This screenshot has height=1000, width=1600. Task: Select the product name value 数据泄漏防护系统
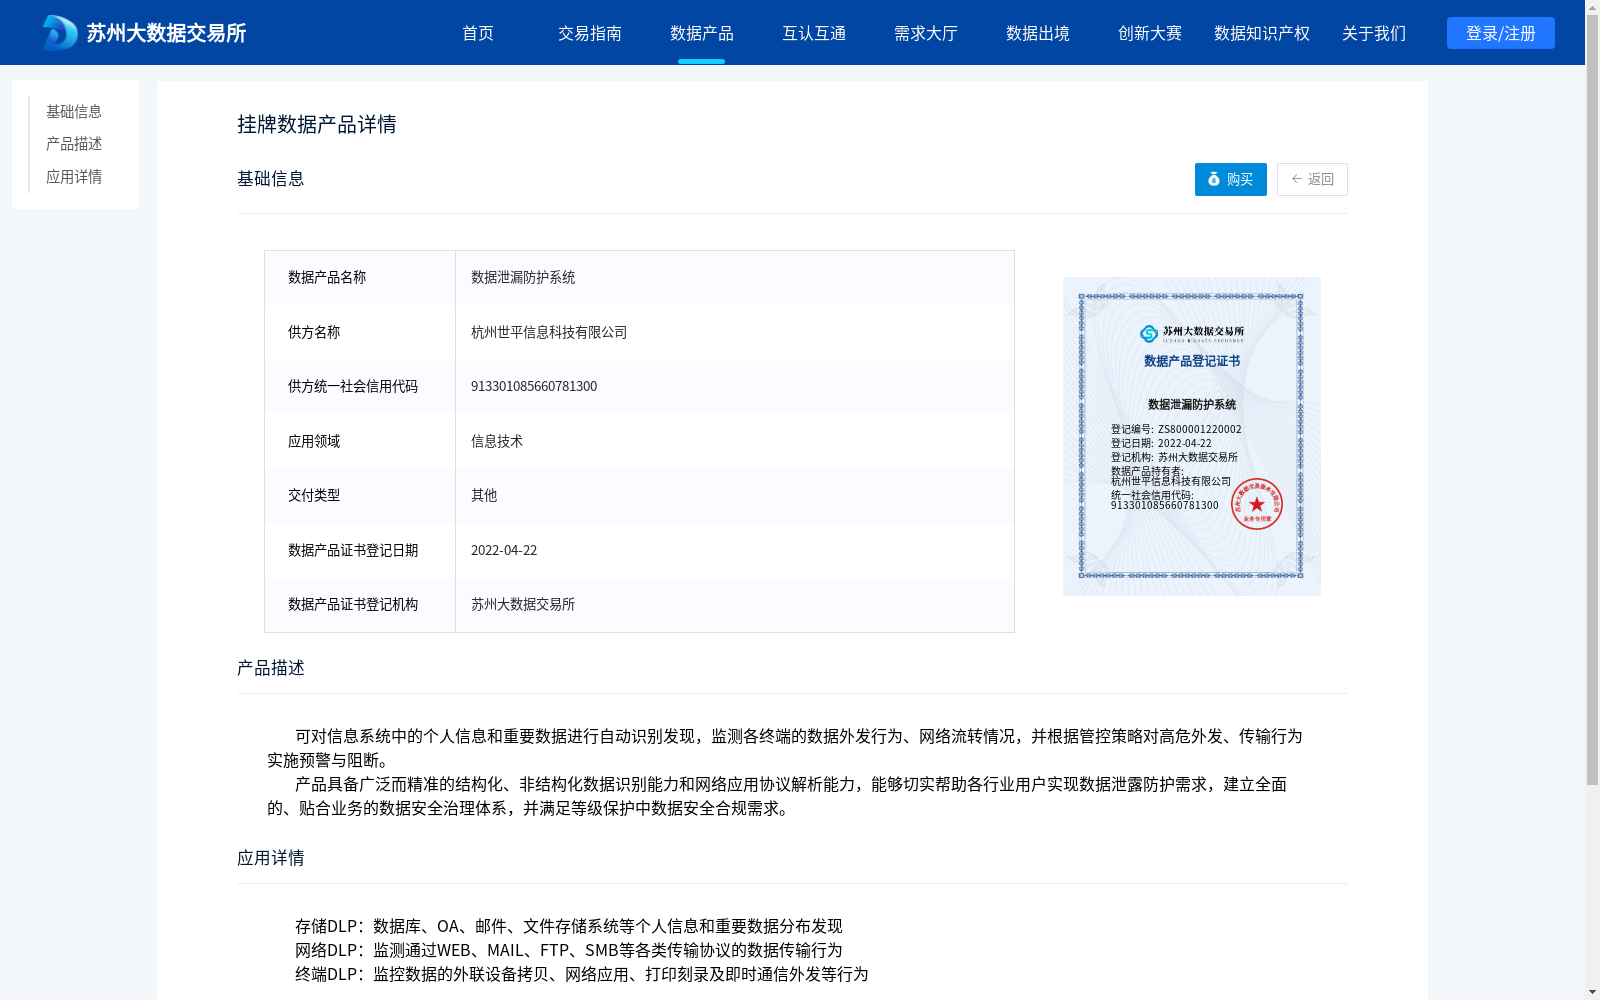pos(523,277)
